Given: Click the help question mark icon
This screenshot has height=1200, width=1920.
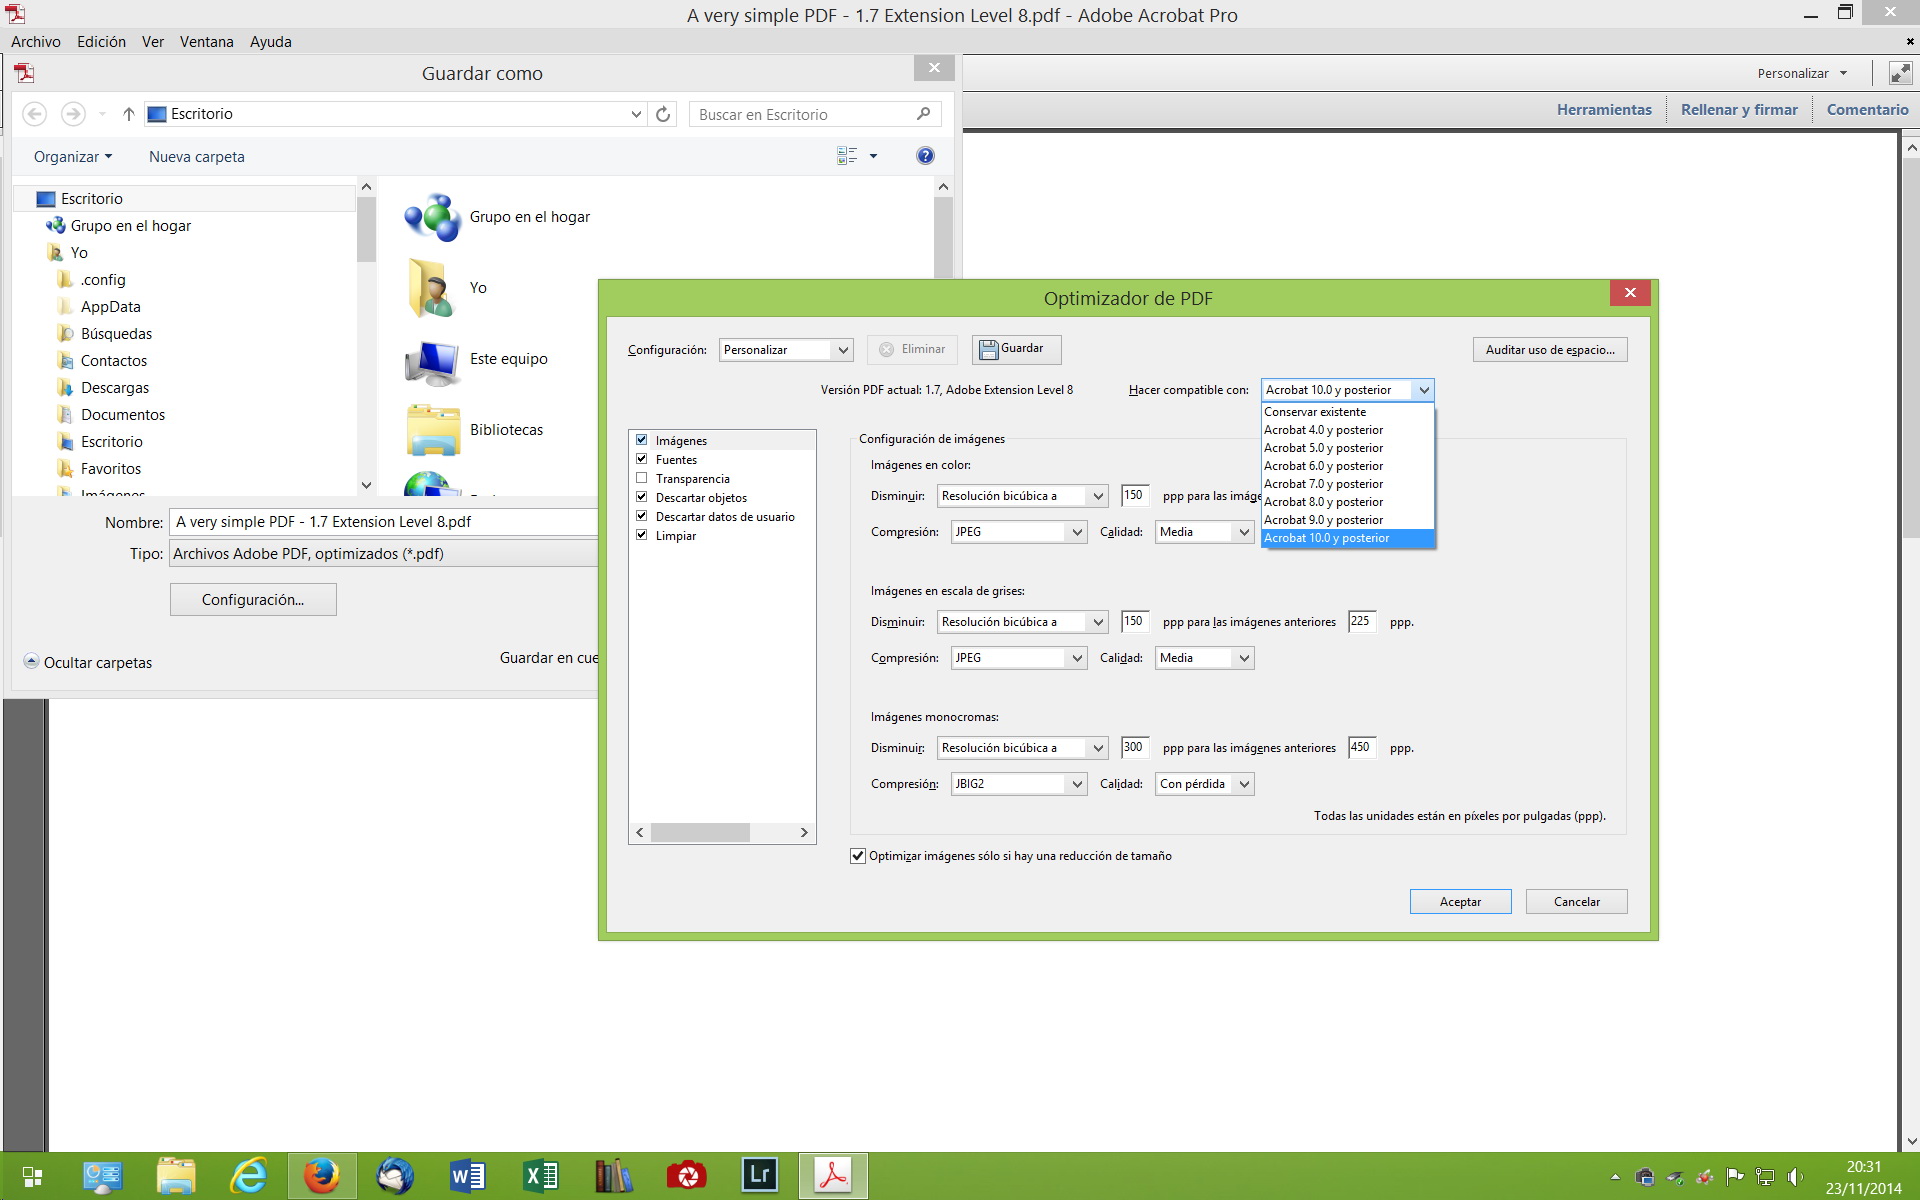Looking at the screenshot, I should [x=925, y=156].
